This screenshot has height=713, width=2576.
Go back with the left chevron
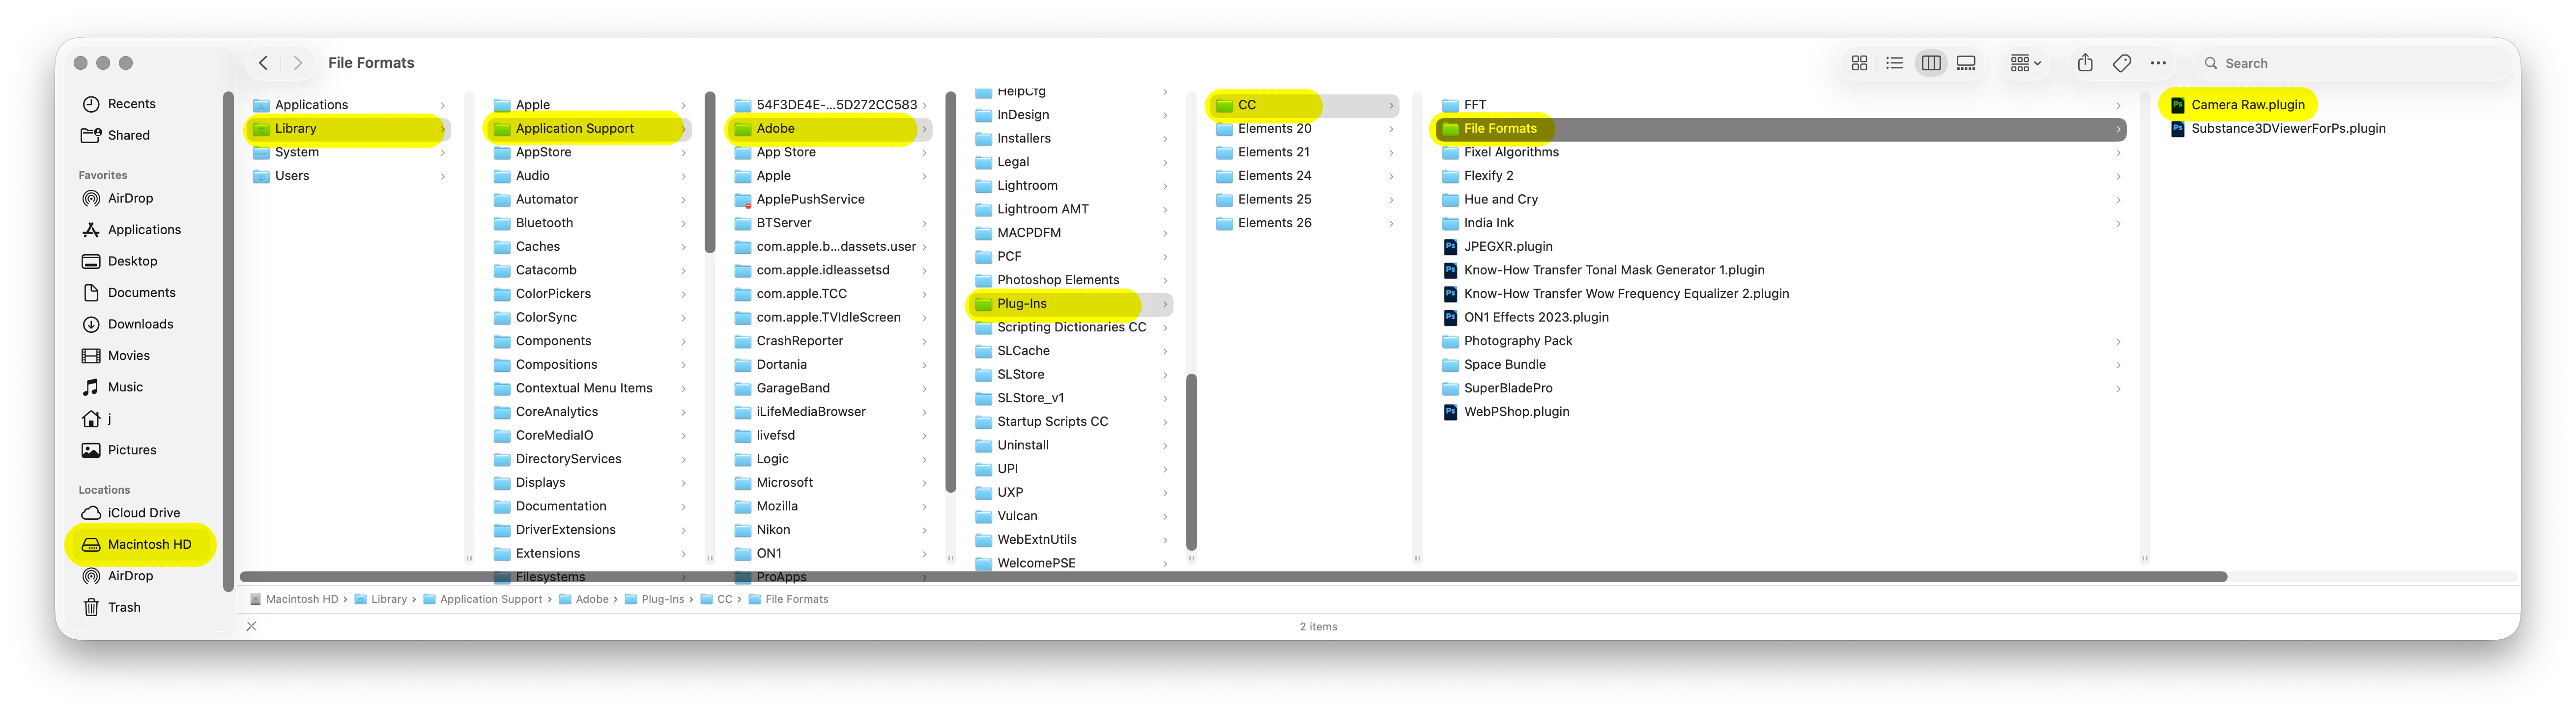click(x=264, y=63)
